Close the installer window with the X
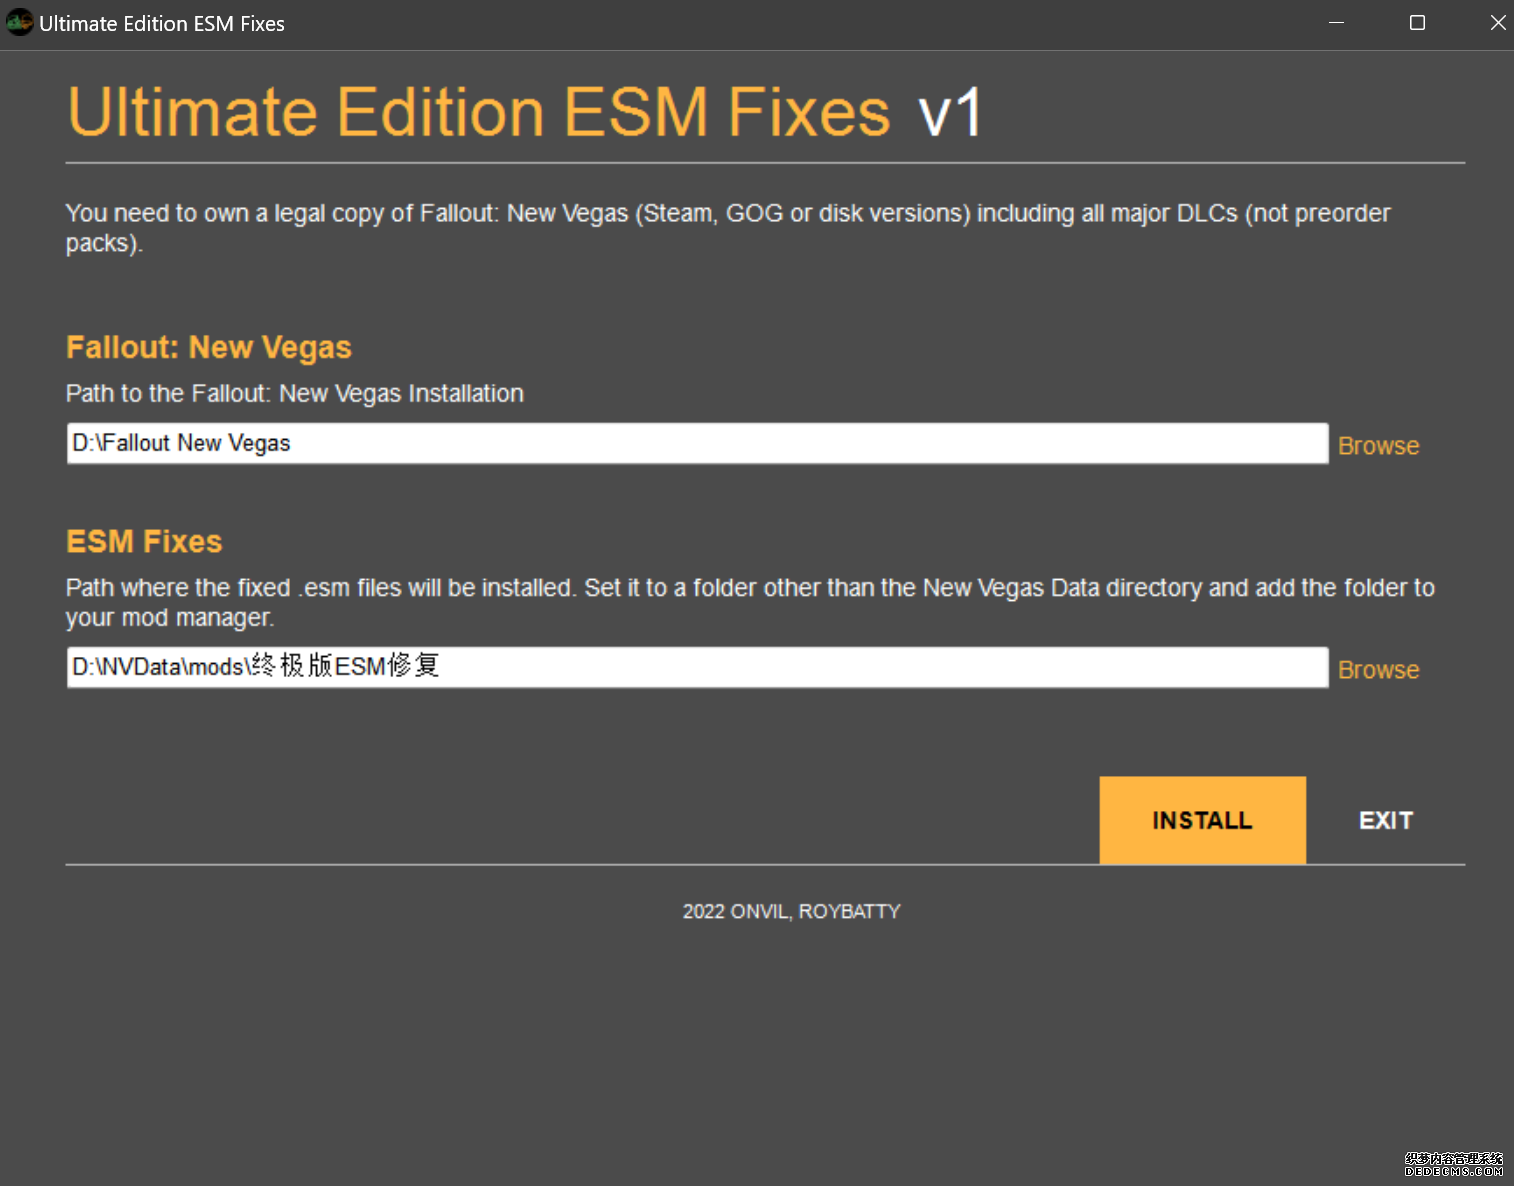 pyautogui.click(x=1497, y=23)
